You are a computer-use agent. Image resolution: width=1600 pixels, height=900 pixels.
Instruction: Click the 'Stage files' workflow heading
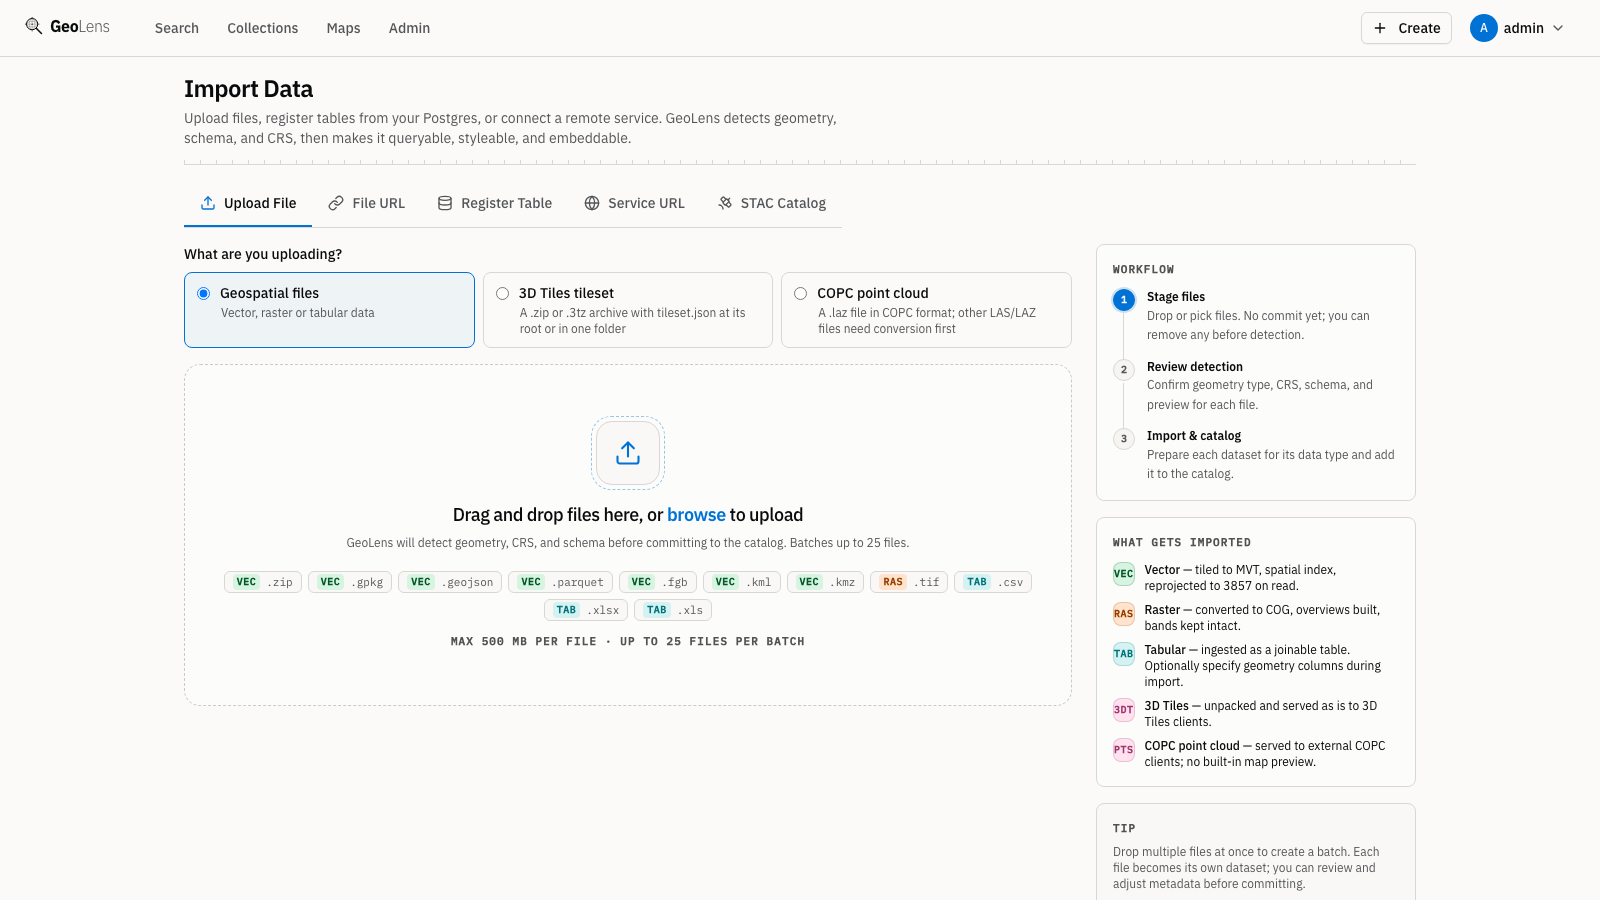click(x=1176, y=297)
